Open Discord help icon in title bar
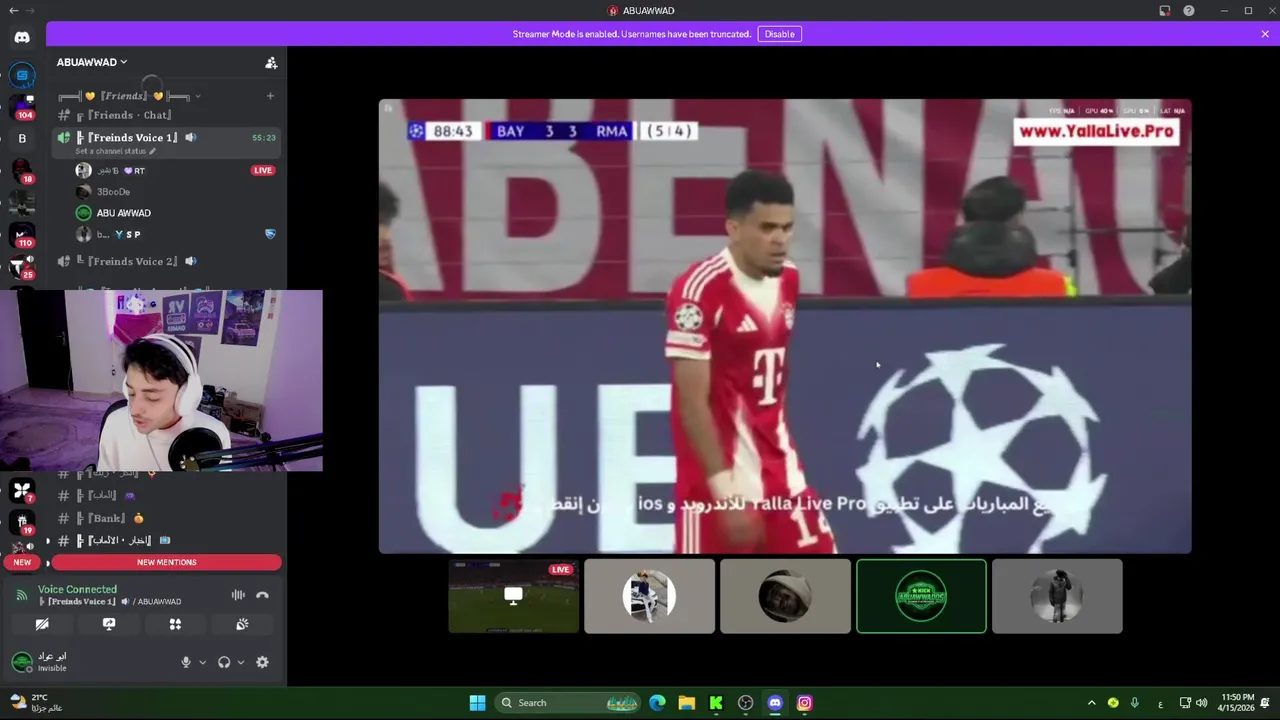1280x720 pixels. coord(1189,10)
